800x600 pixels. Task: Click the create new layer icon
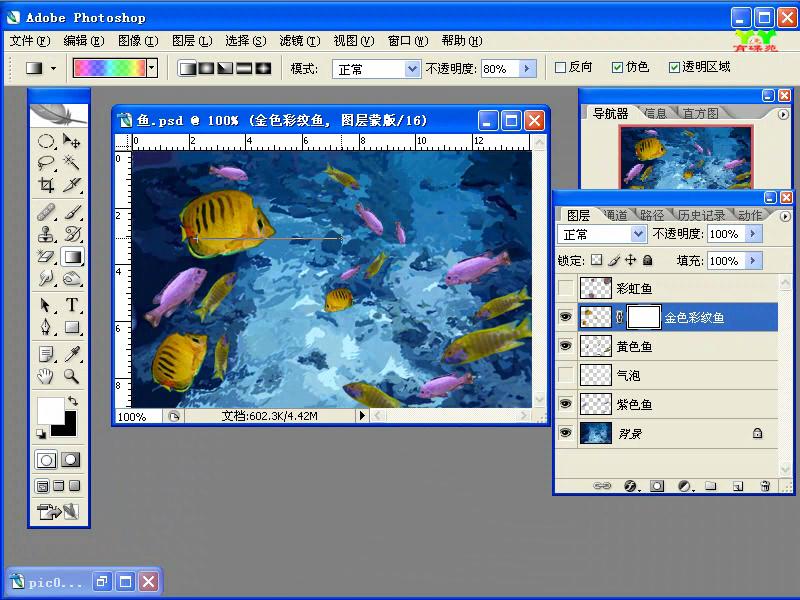(738, 486)
